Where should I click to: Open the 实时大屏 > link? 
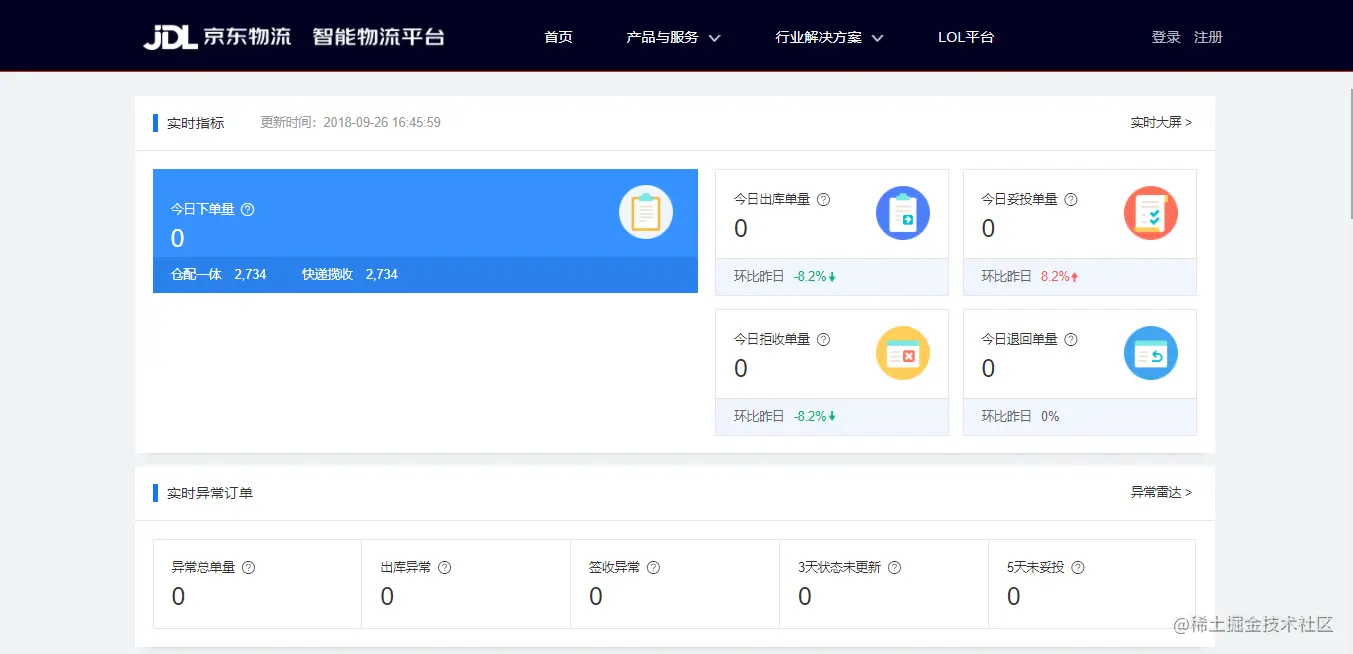click(1161, 122)
